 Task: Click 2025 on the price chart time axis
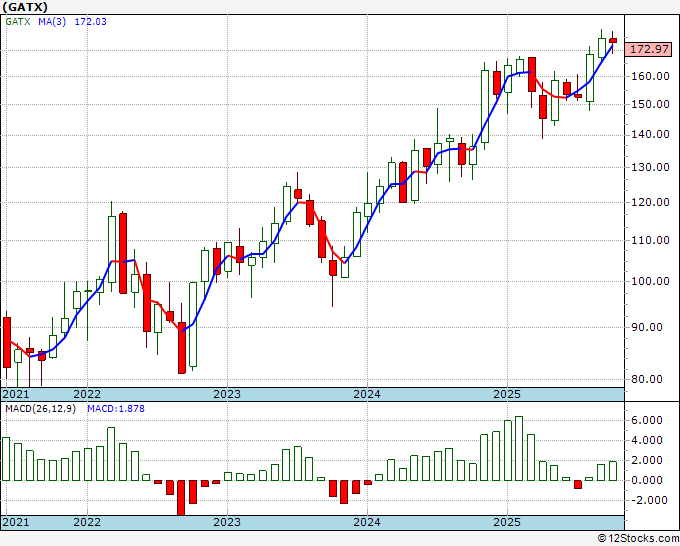(x=507, y=394)
